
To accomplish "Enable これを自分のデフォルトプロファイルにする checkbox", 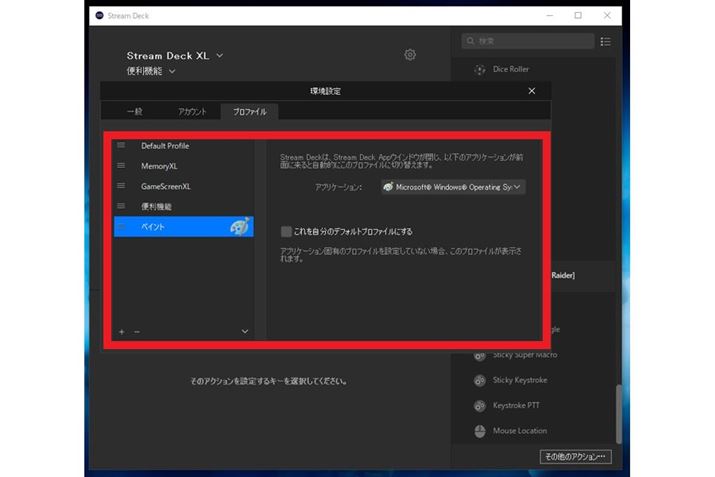I will (x=286, y=231).
